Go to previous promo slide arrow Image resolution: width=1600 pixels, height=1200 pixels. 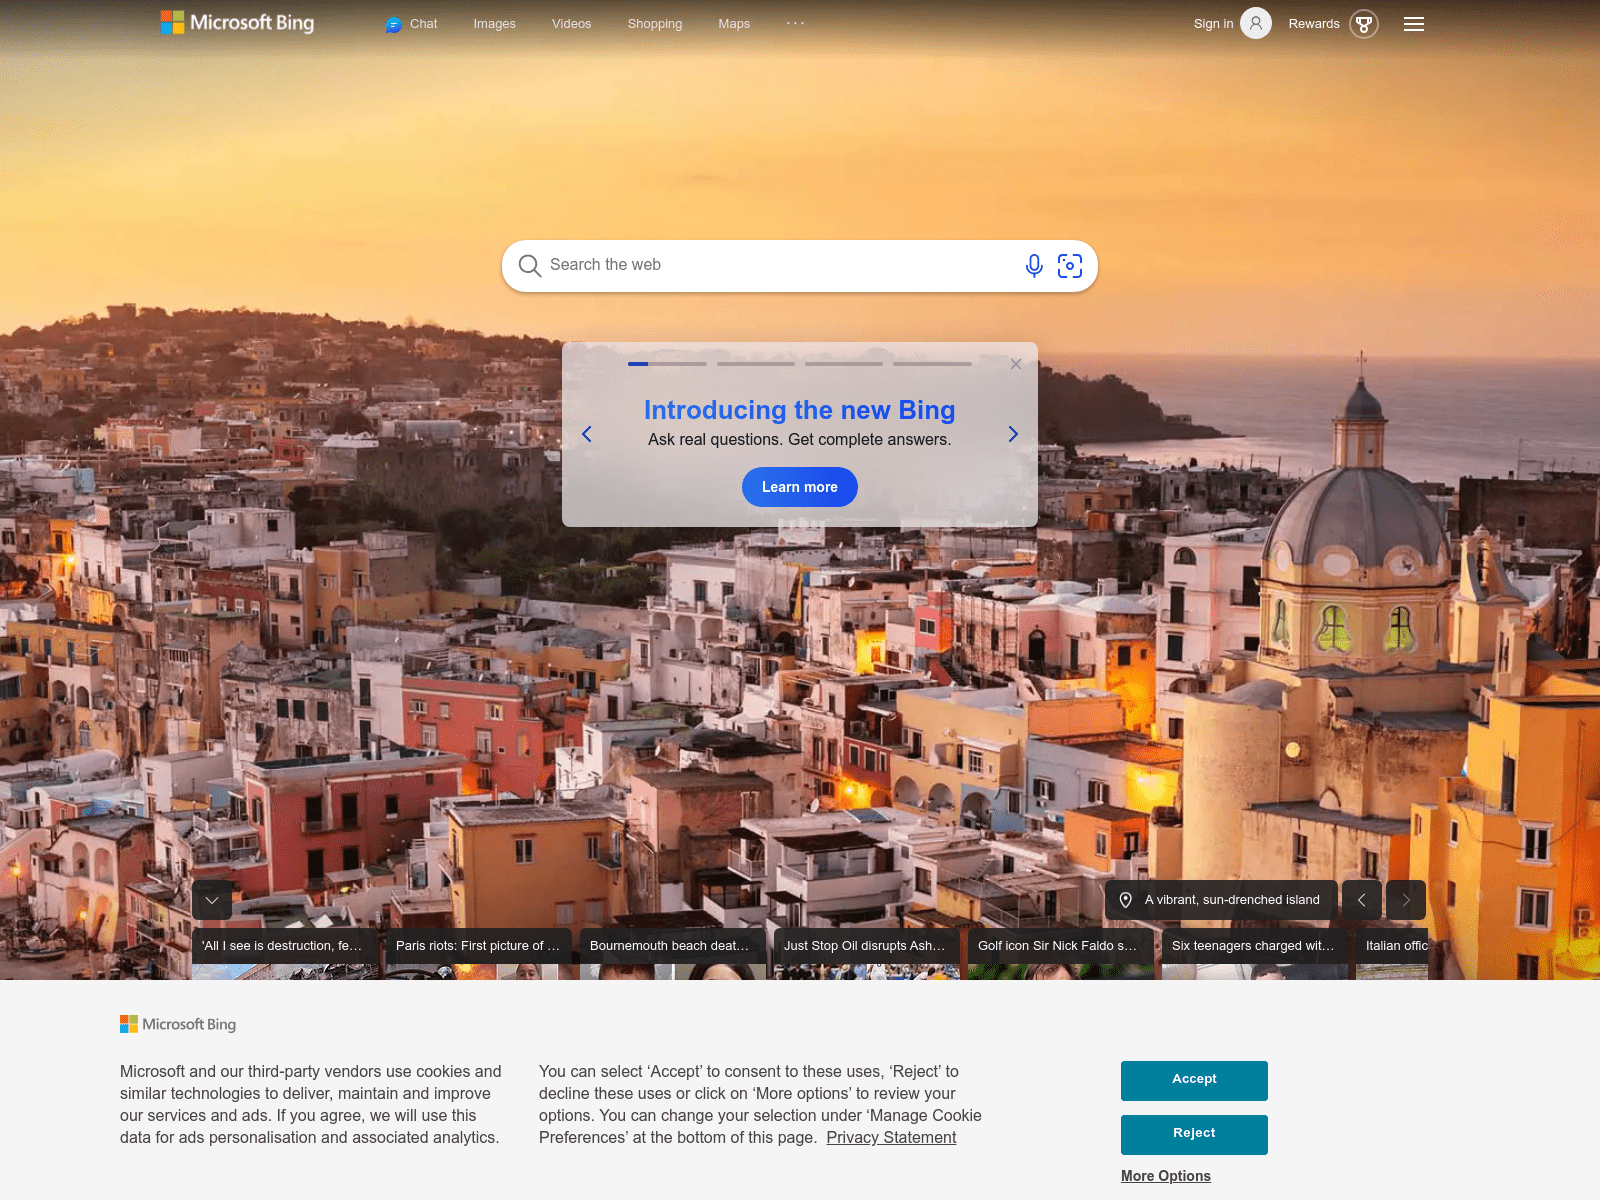pyautogui.click(x=587, y=434)
